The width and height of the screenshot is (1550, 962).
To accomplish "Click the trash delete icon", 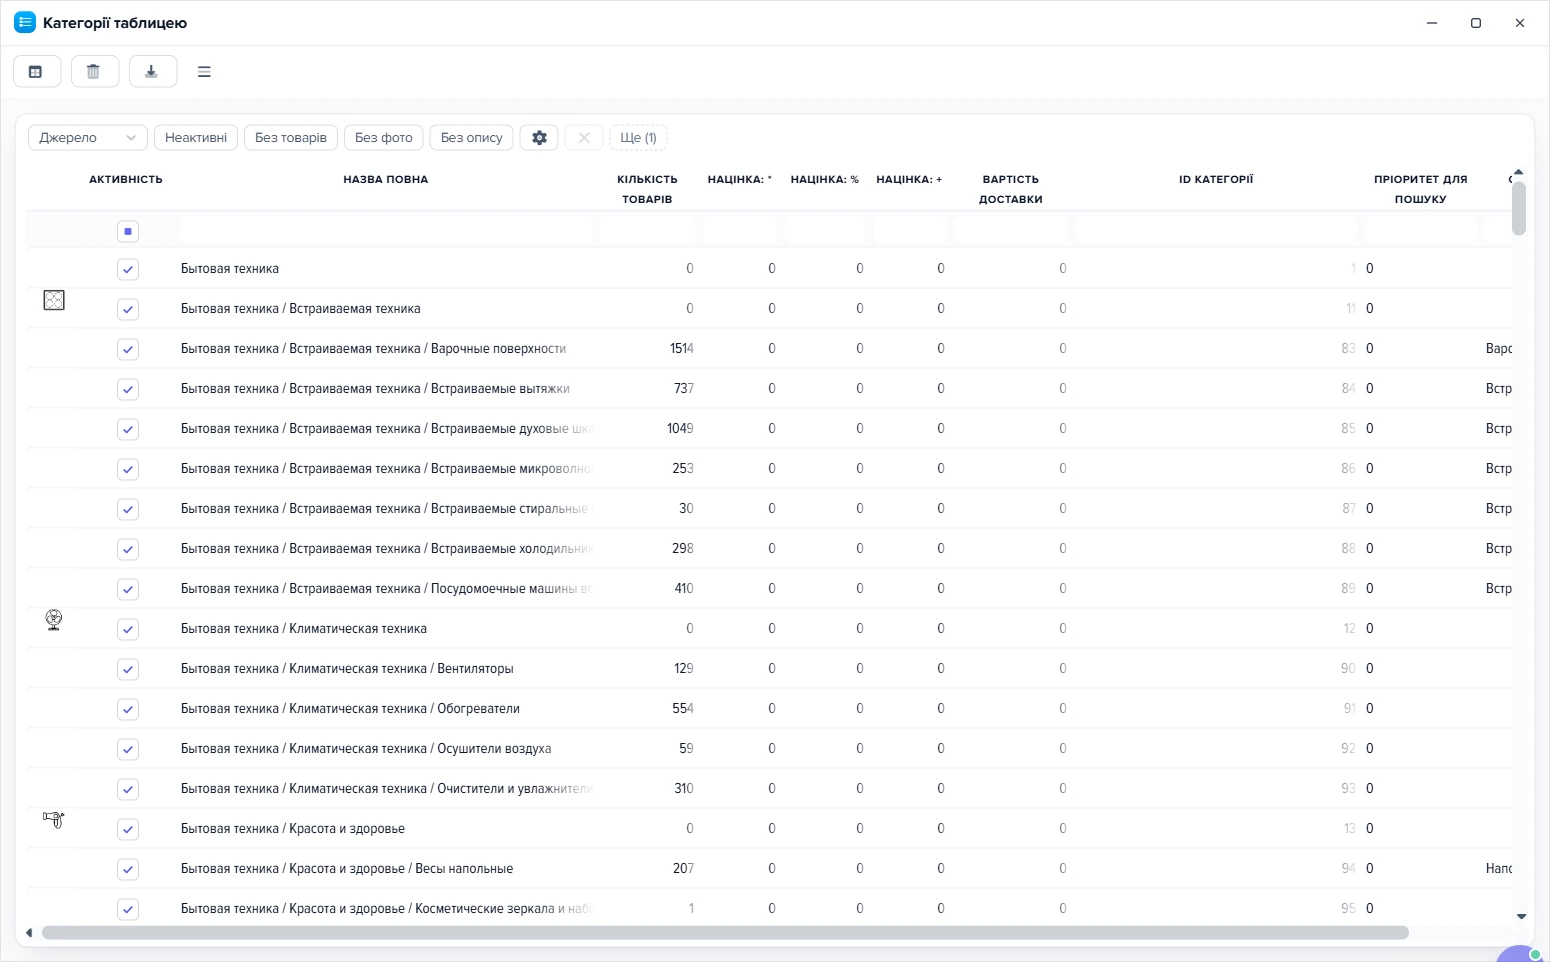I will pyautogui.click(x=95, y=72).
